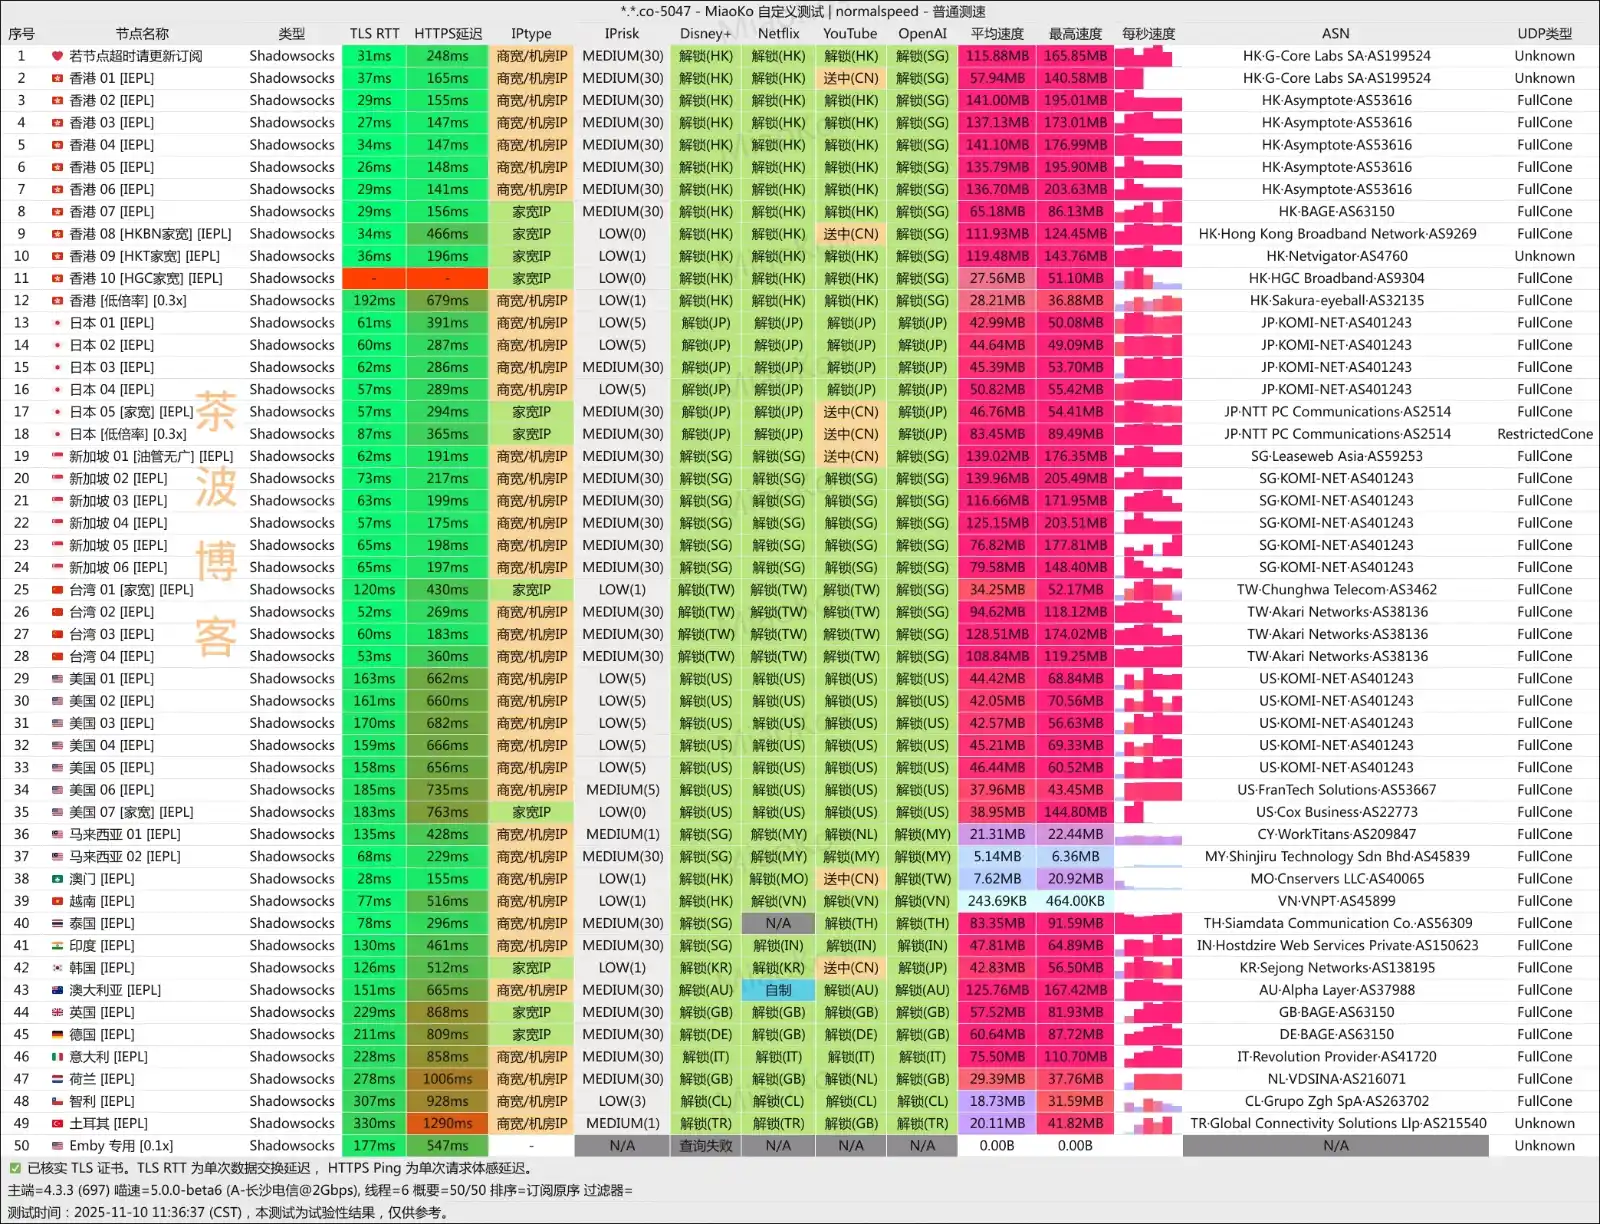Click the heart icon in row 1
The image size is (1600, 1224).
tap(58, 56)
